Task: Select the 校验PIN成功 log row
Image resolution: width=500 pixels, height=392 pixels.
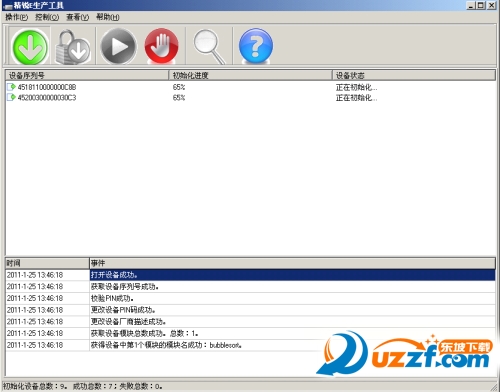Action: [250, 298]
